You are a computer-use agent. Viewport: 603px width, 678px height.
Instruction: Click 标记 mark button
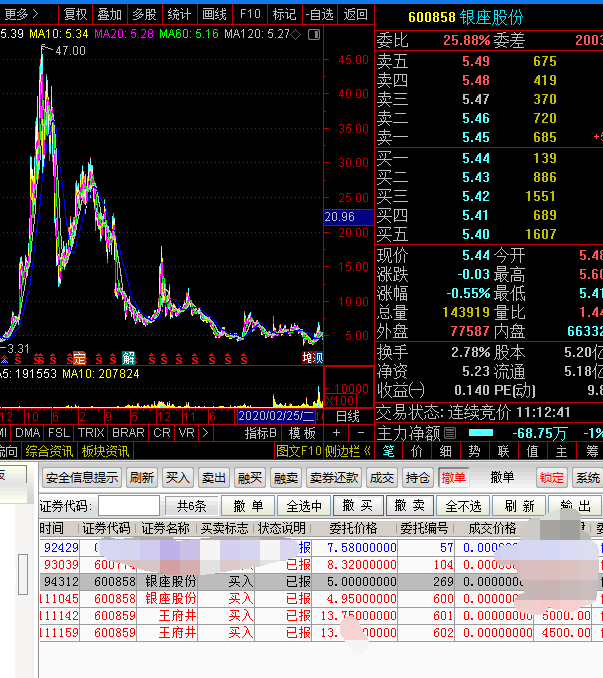[x=284, y=14]
